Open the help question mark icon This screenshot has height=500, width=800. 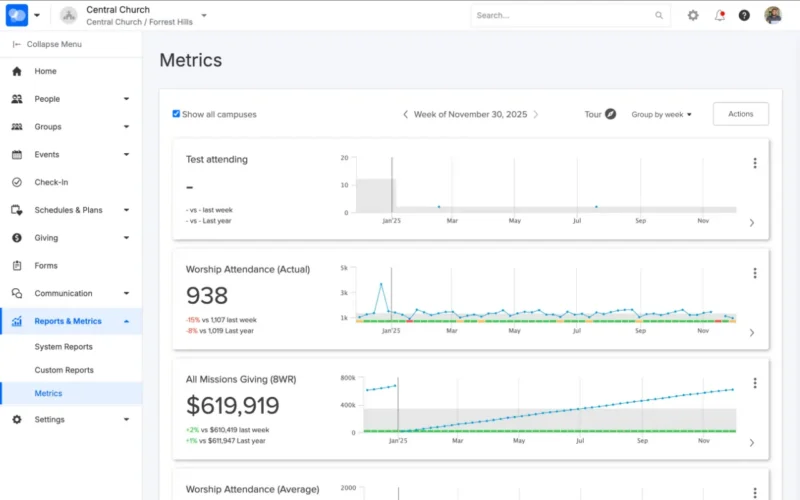pos(744,15)
